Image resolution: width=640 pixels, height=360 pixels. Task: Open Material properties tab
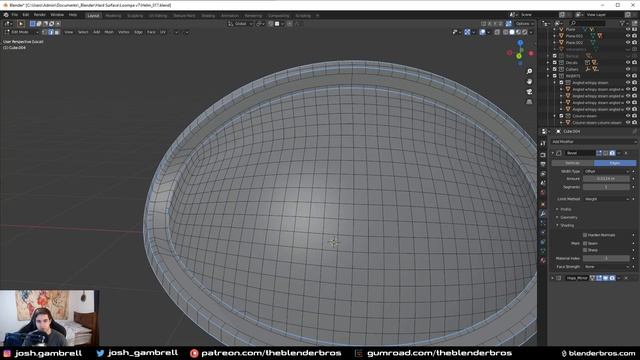tap(543, 260)
